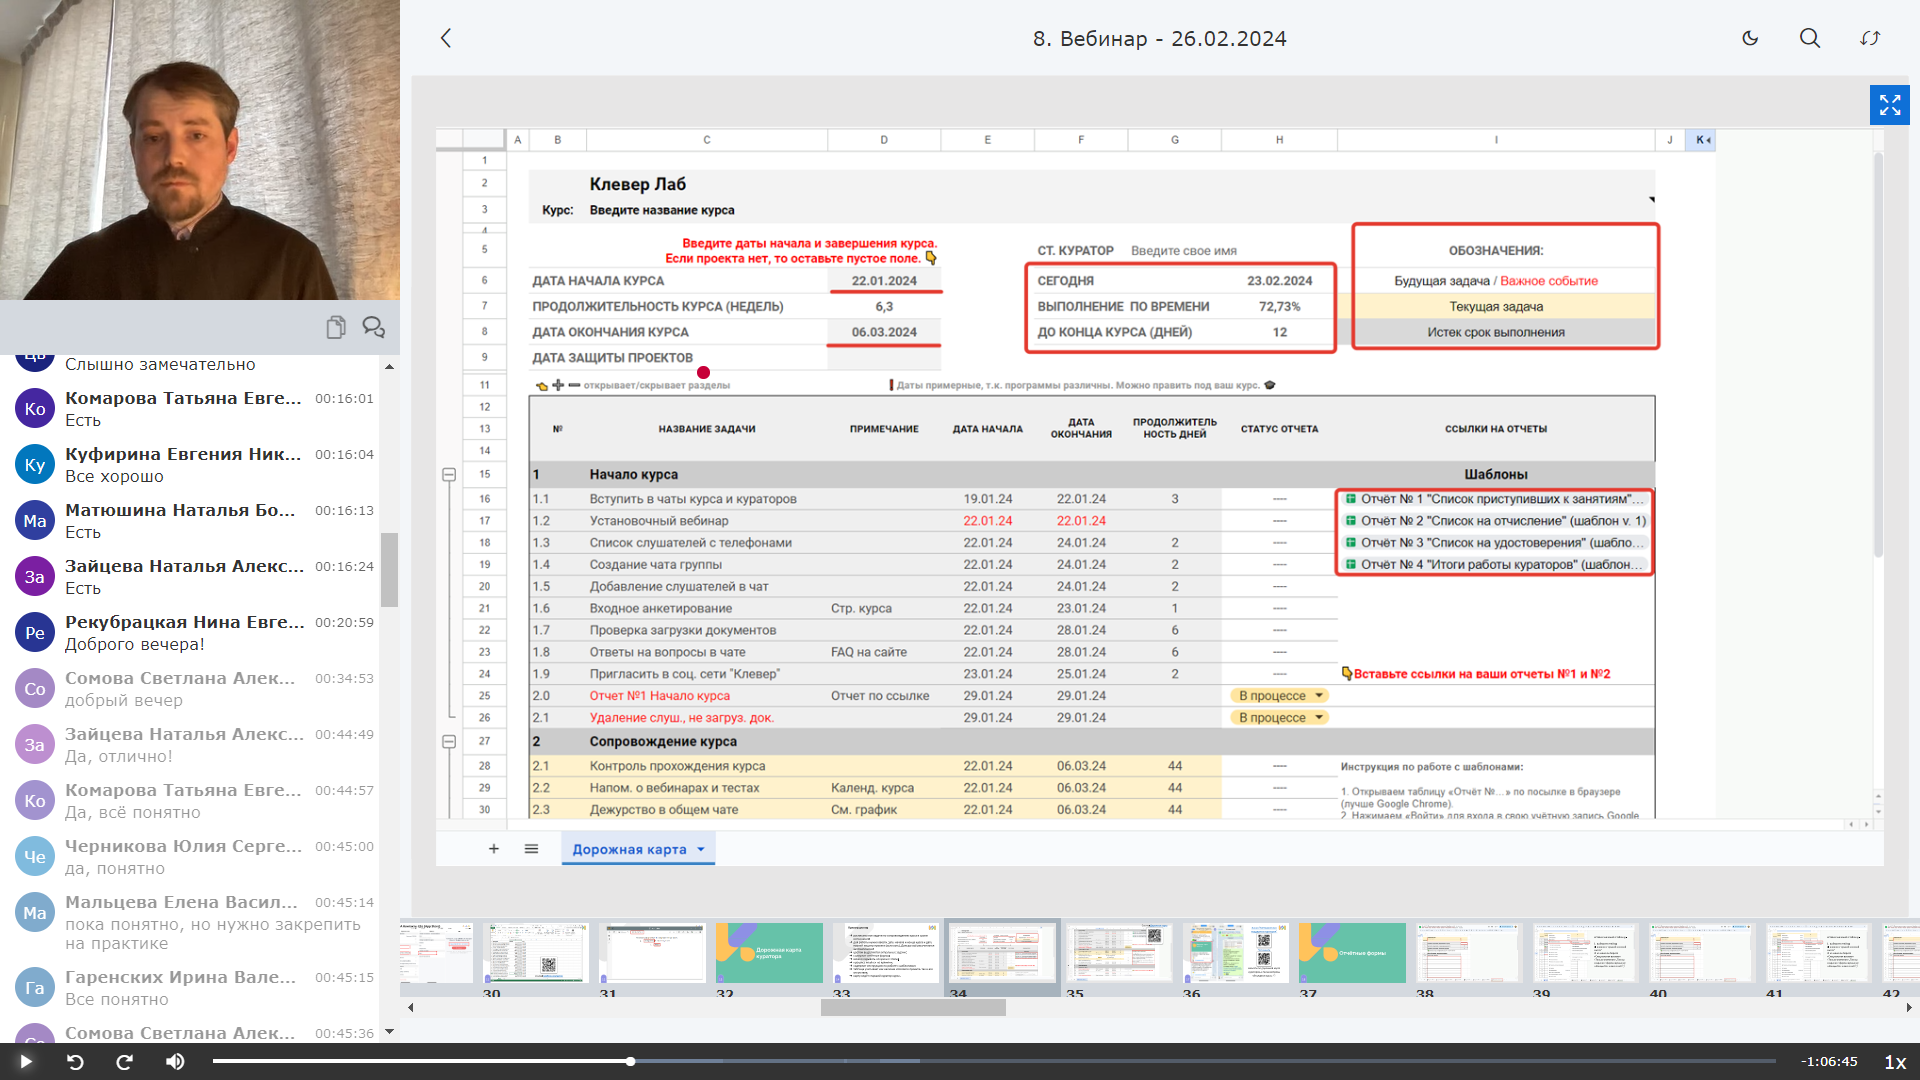The image size is (1920, 1080).
Task: Change the 1x playback speed
Action: pyautogui.click(x=1894, y=1062)
